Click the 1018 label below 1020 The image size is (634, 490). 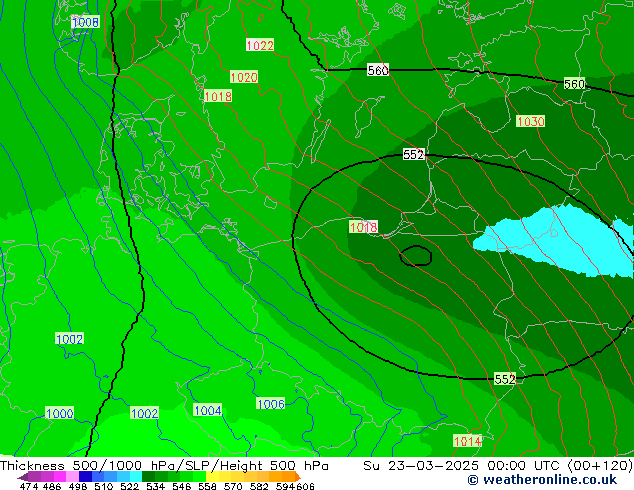tap(218, 96)
